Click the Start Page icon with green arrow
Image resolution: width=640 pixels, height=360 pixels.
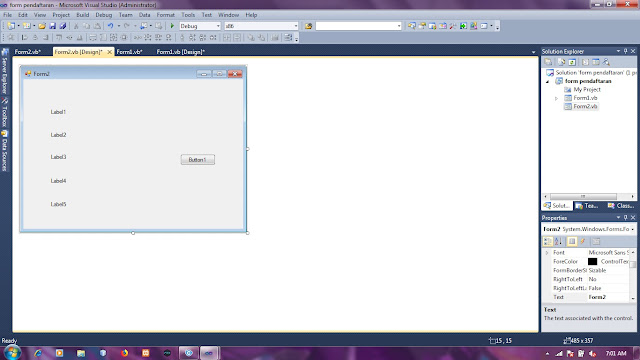tap(463, 26)
